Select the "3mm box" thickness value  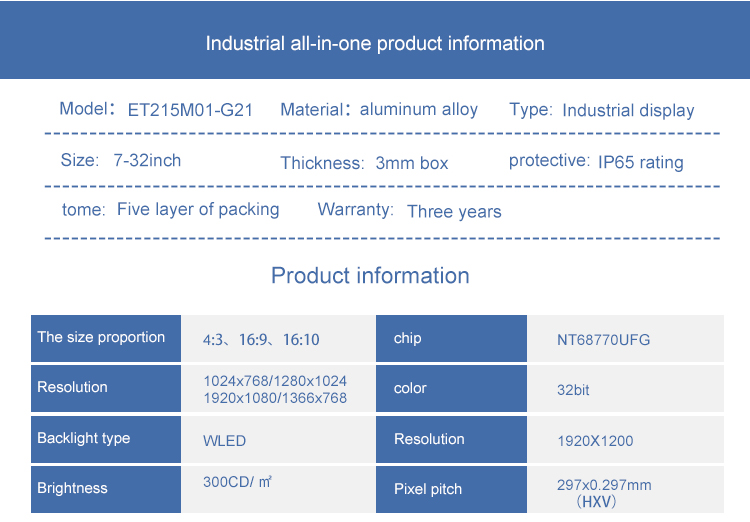pyautogui.click(x=412, y=163)
